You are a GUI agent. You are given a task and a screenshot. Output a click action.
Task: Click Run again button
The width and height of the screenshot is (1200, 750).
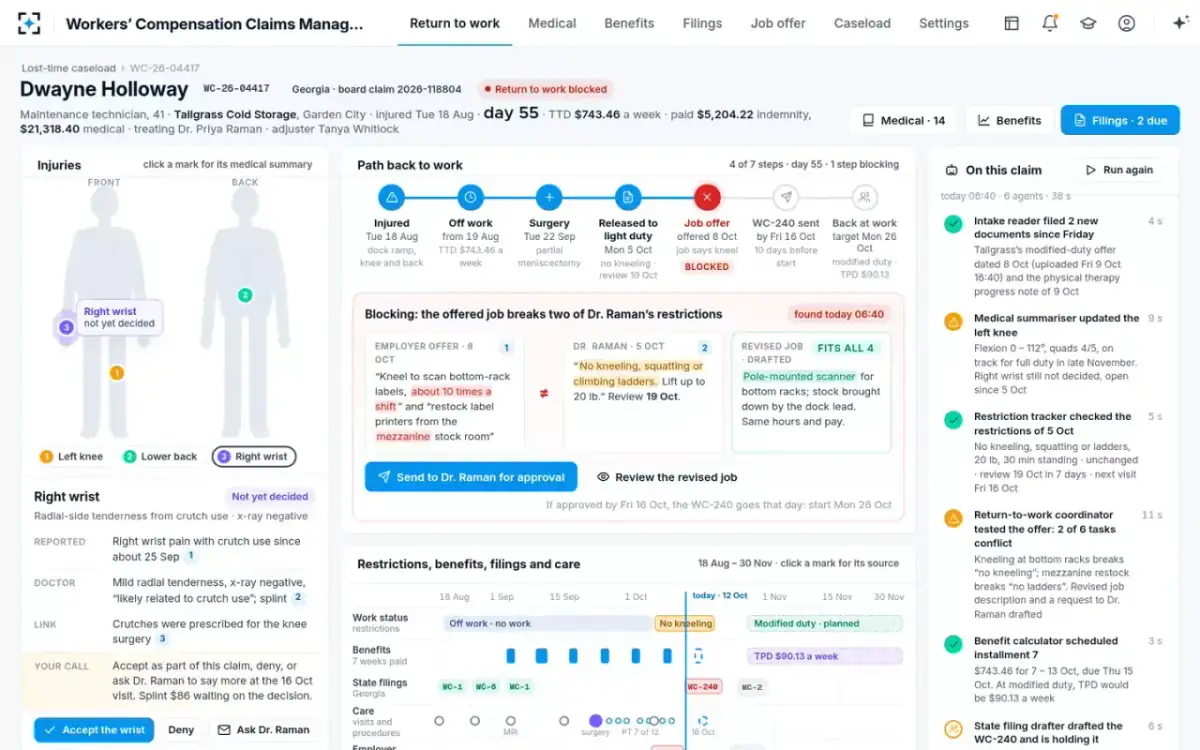point(1119,170)
